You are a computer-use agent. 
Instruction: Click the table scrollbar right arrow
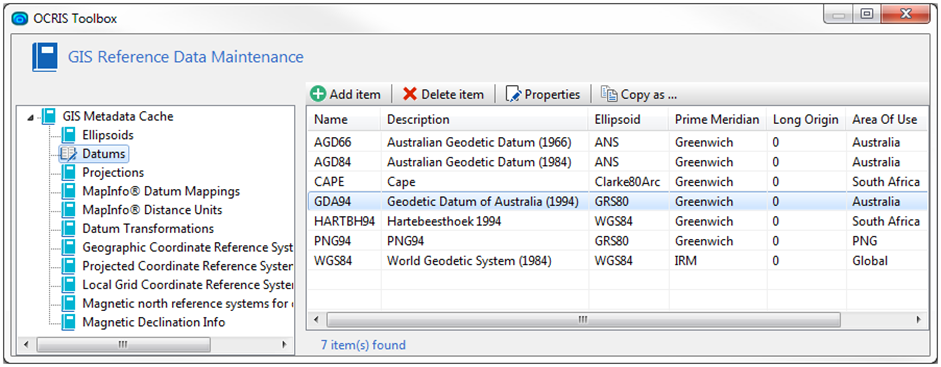[918, 320]
